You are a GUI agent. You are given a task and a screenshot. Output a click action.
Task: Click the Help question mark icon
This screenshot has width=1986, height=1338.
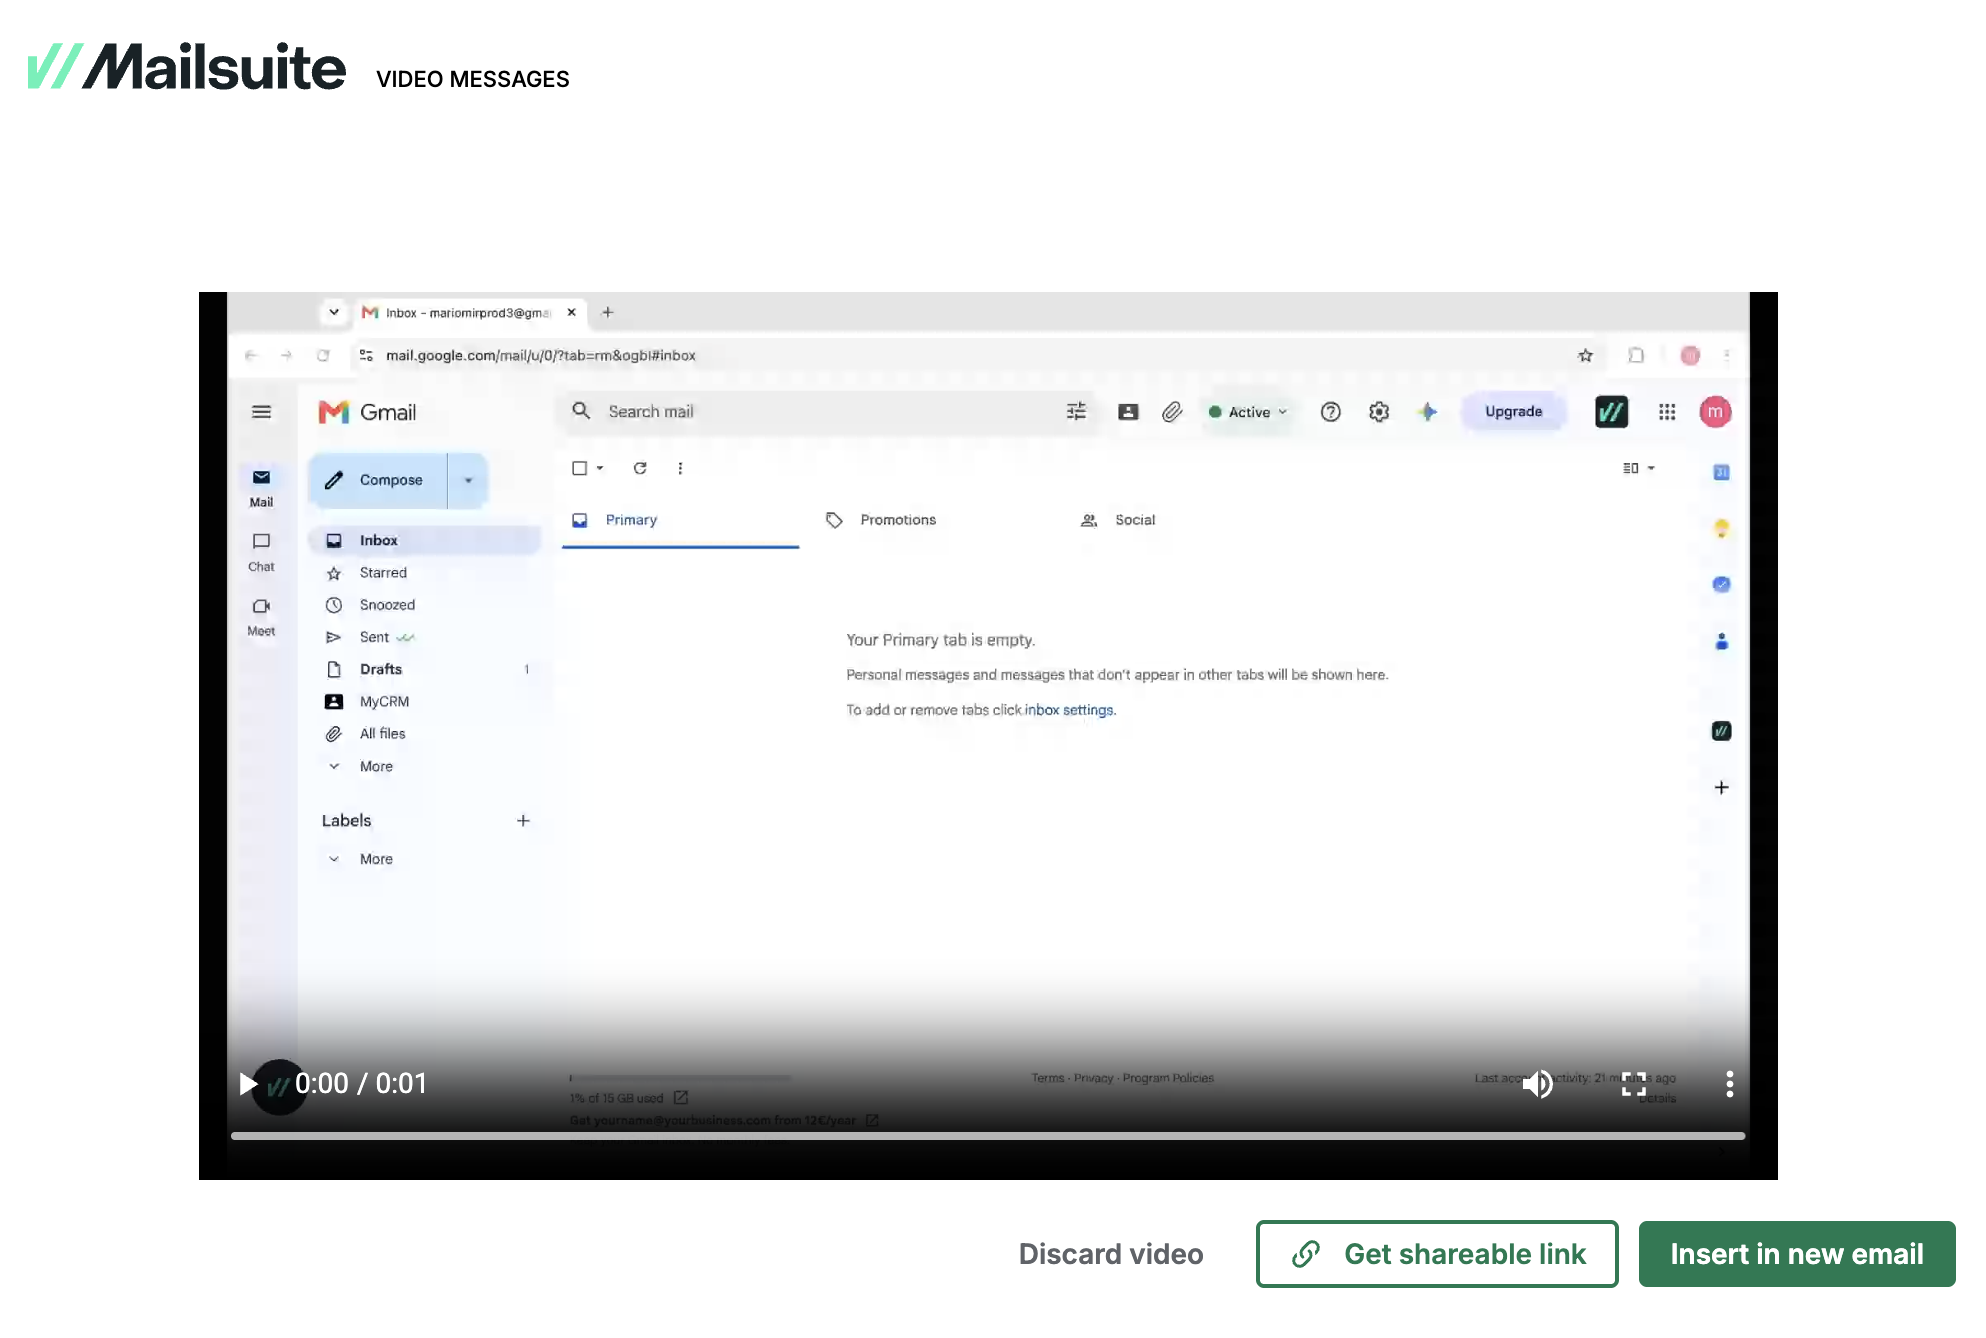[x=1330, y=412]
